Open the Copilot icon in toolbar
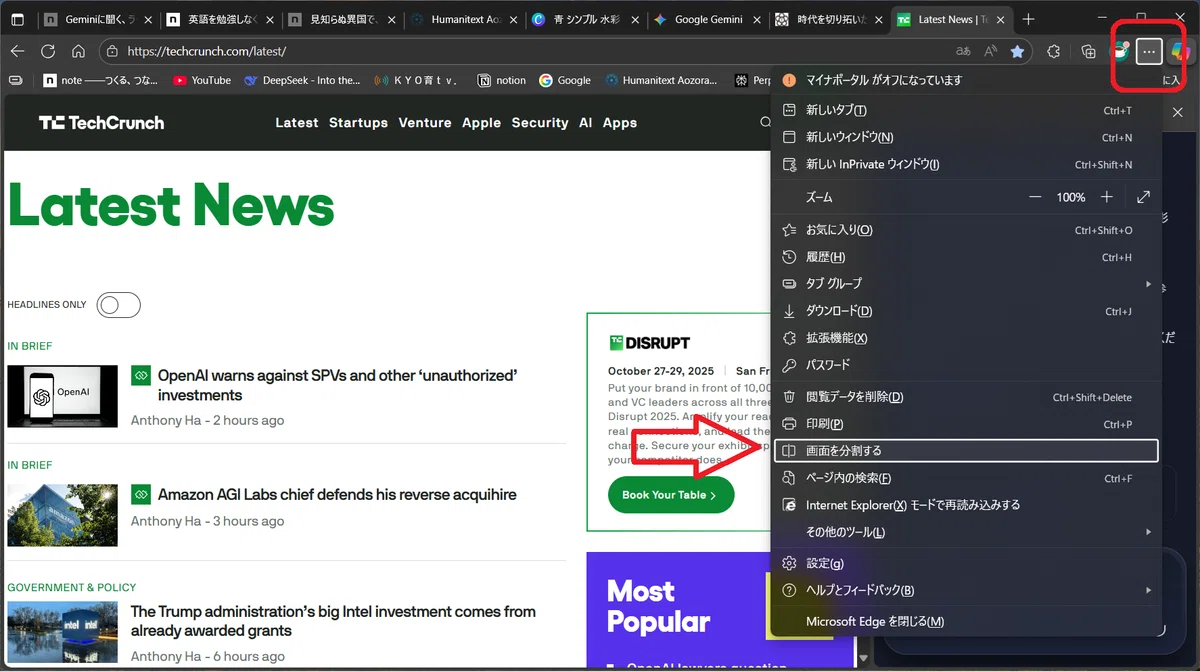Screen dimensions: 1200x671 point(1180,51)
